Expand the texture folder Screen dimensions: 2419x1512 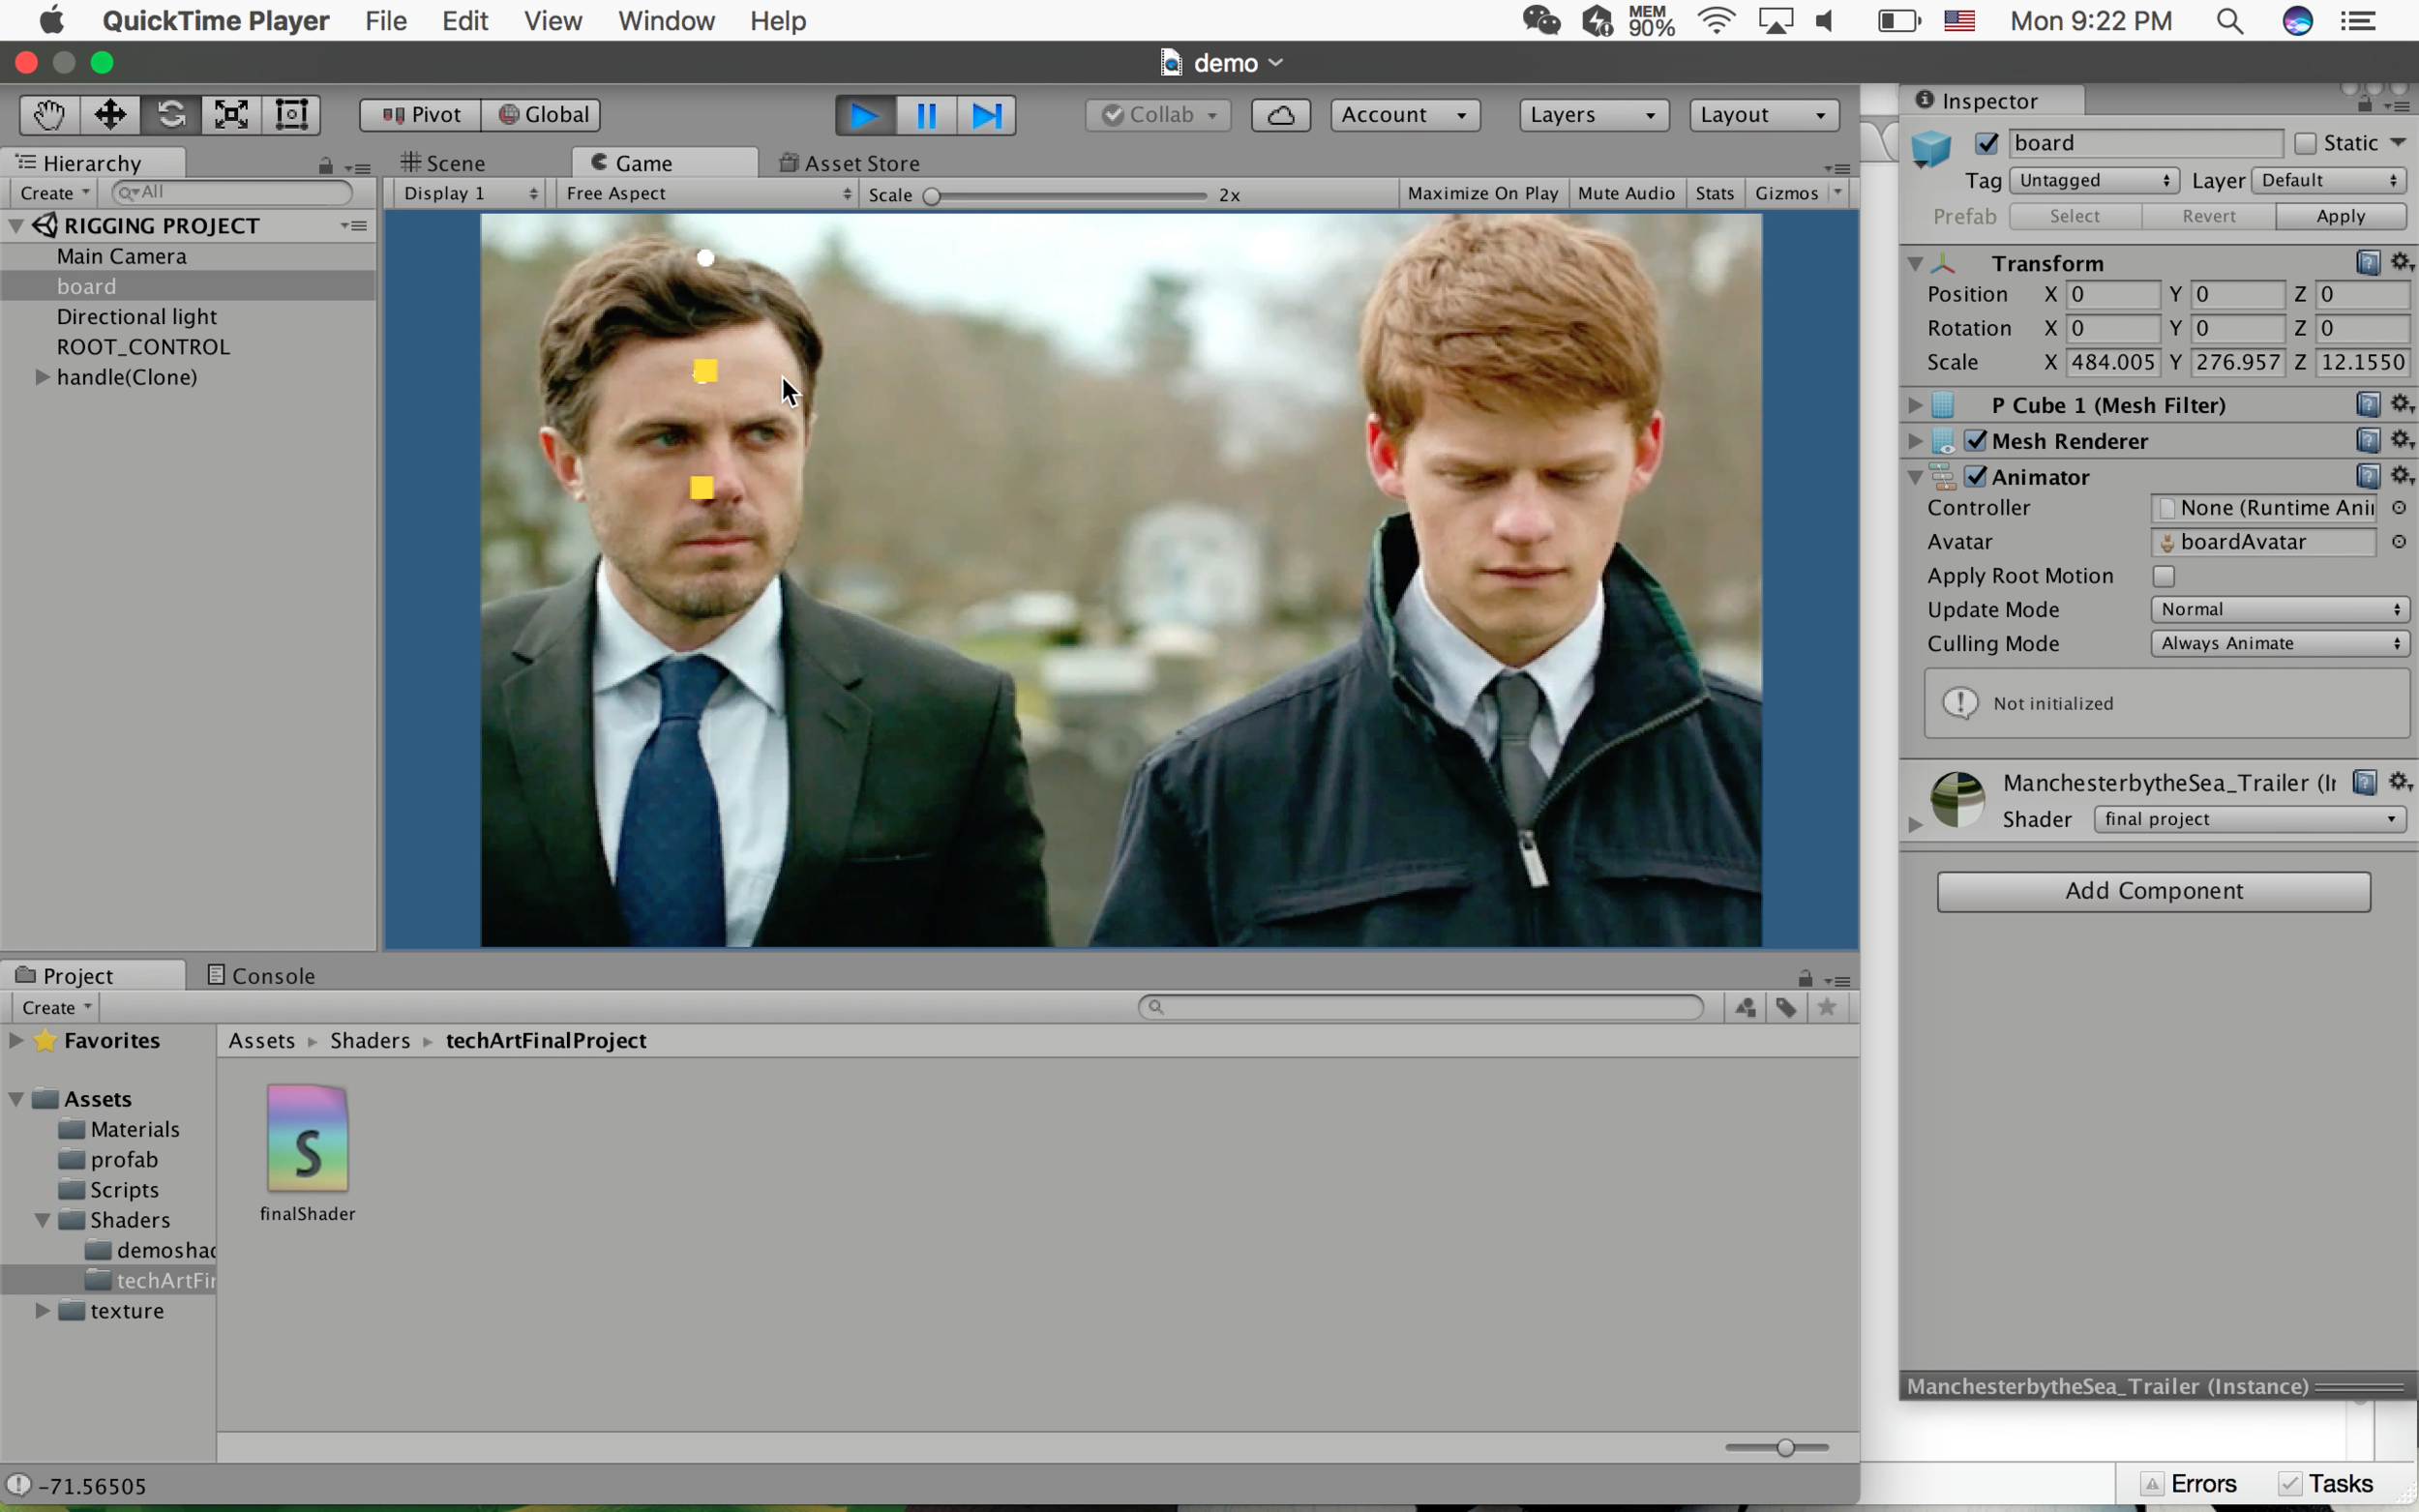coord(42,1310)
